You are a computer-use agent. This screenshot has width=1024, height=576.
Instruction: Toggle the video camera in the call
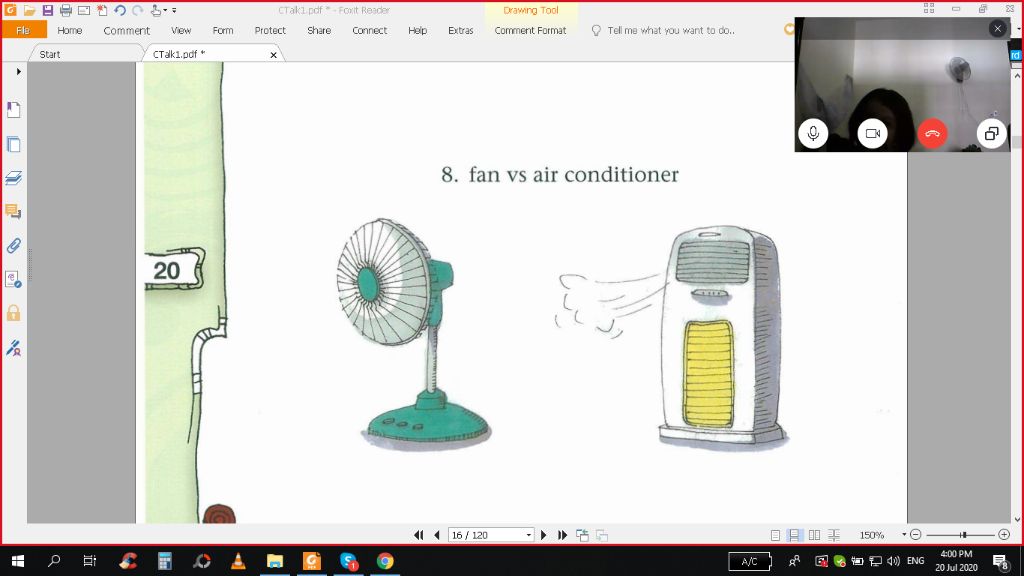pyautogui.click(x=872, y=133)
